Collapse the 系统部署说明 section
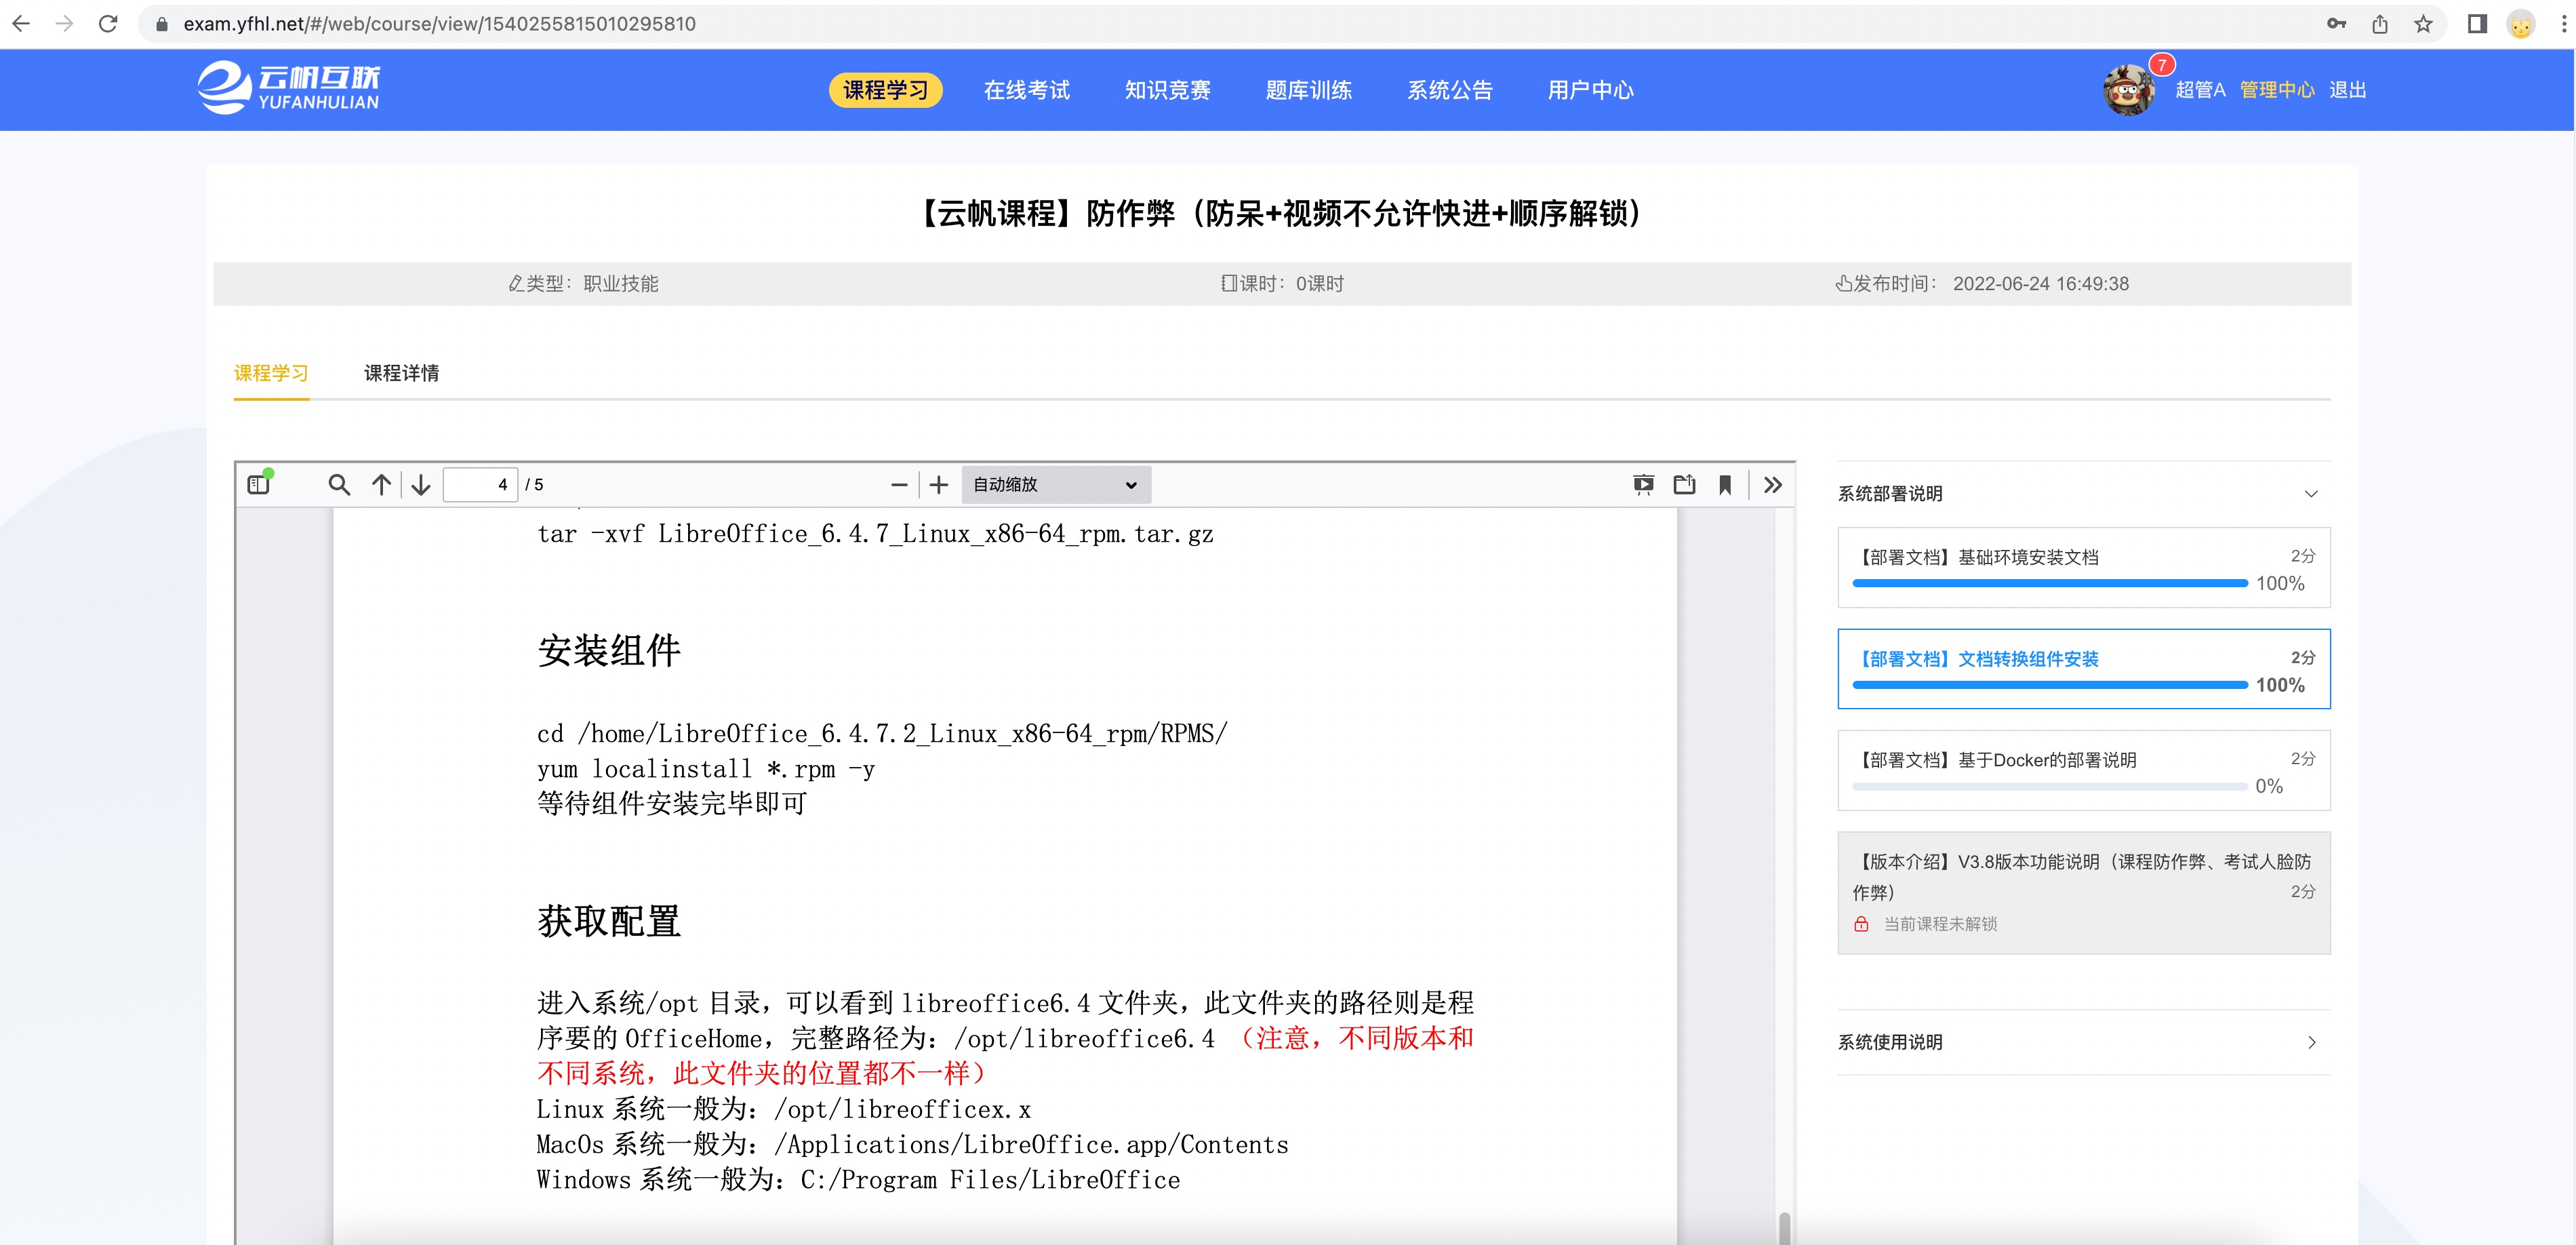The image size is (2576, 1245). tap(2084, 494)
